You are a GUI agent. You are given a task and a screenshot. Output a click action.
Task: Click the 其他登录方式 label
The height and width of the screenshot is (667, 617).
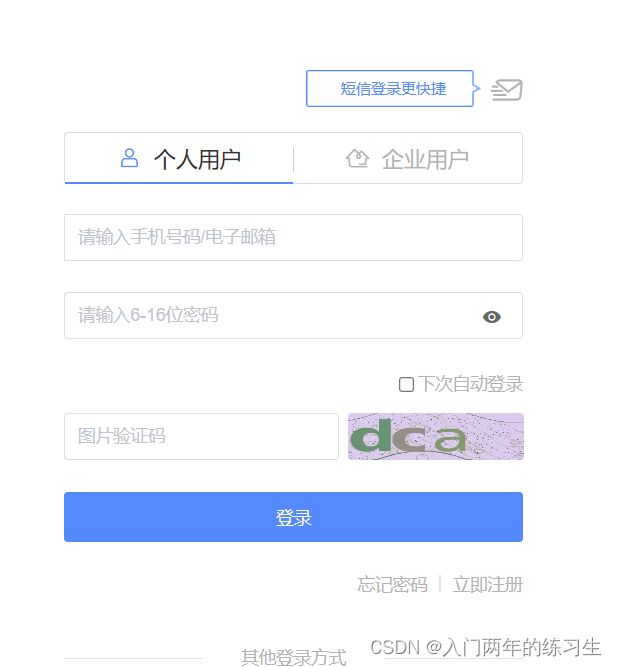click(x=294, y=657)
